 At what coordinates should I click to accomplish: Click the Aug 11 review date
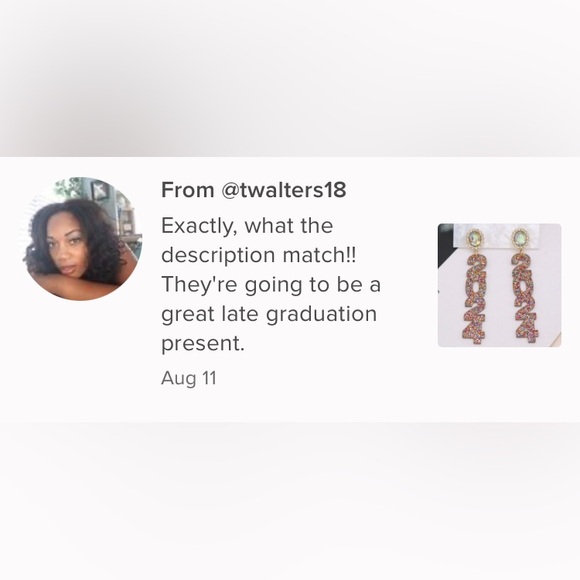189,378
